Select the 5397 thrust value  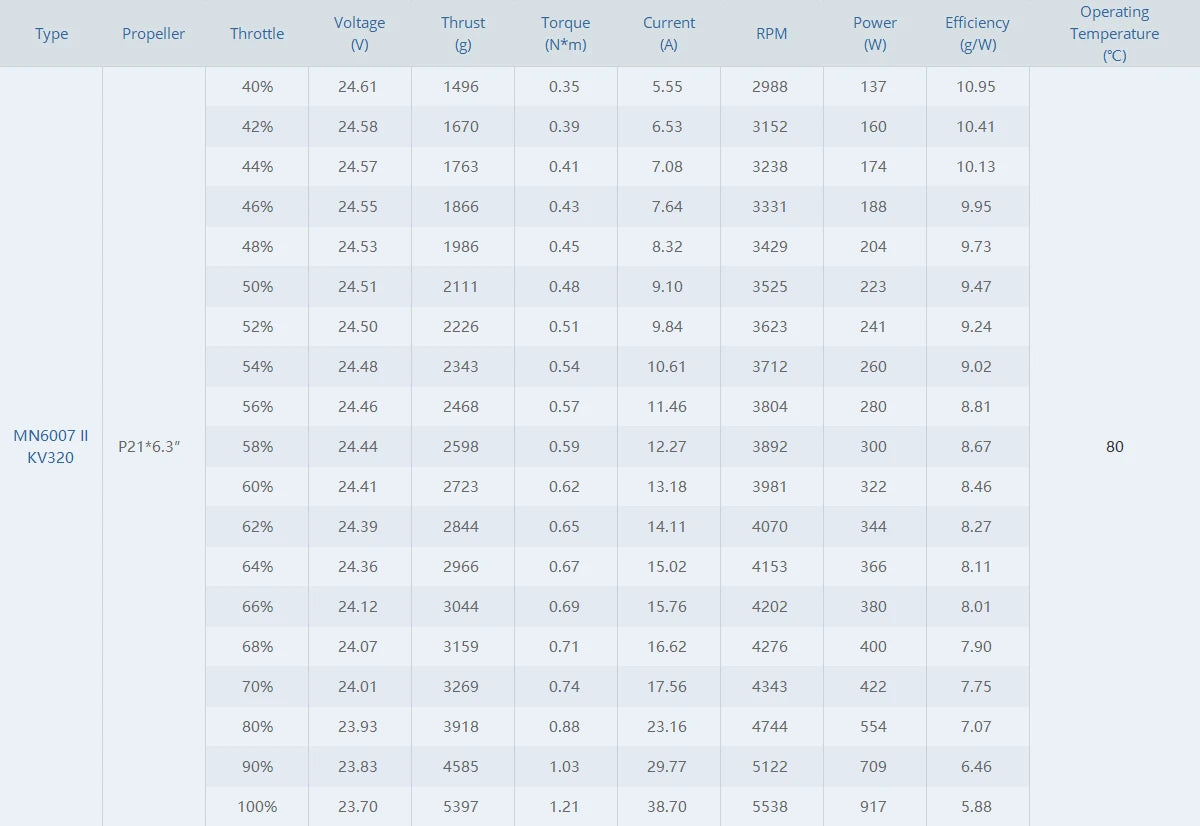tap(460, 806)
